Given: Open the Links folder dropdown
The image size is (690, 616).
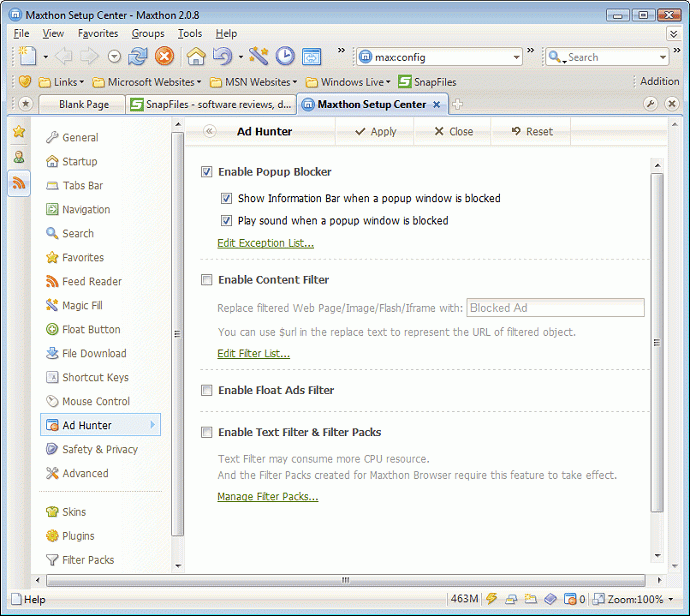Looking at the screenshot, I should click(x=61, y=82).
